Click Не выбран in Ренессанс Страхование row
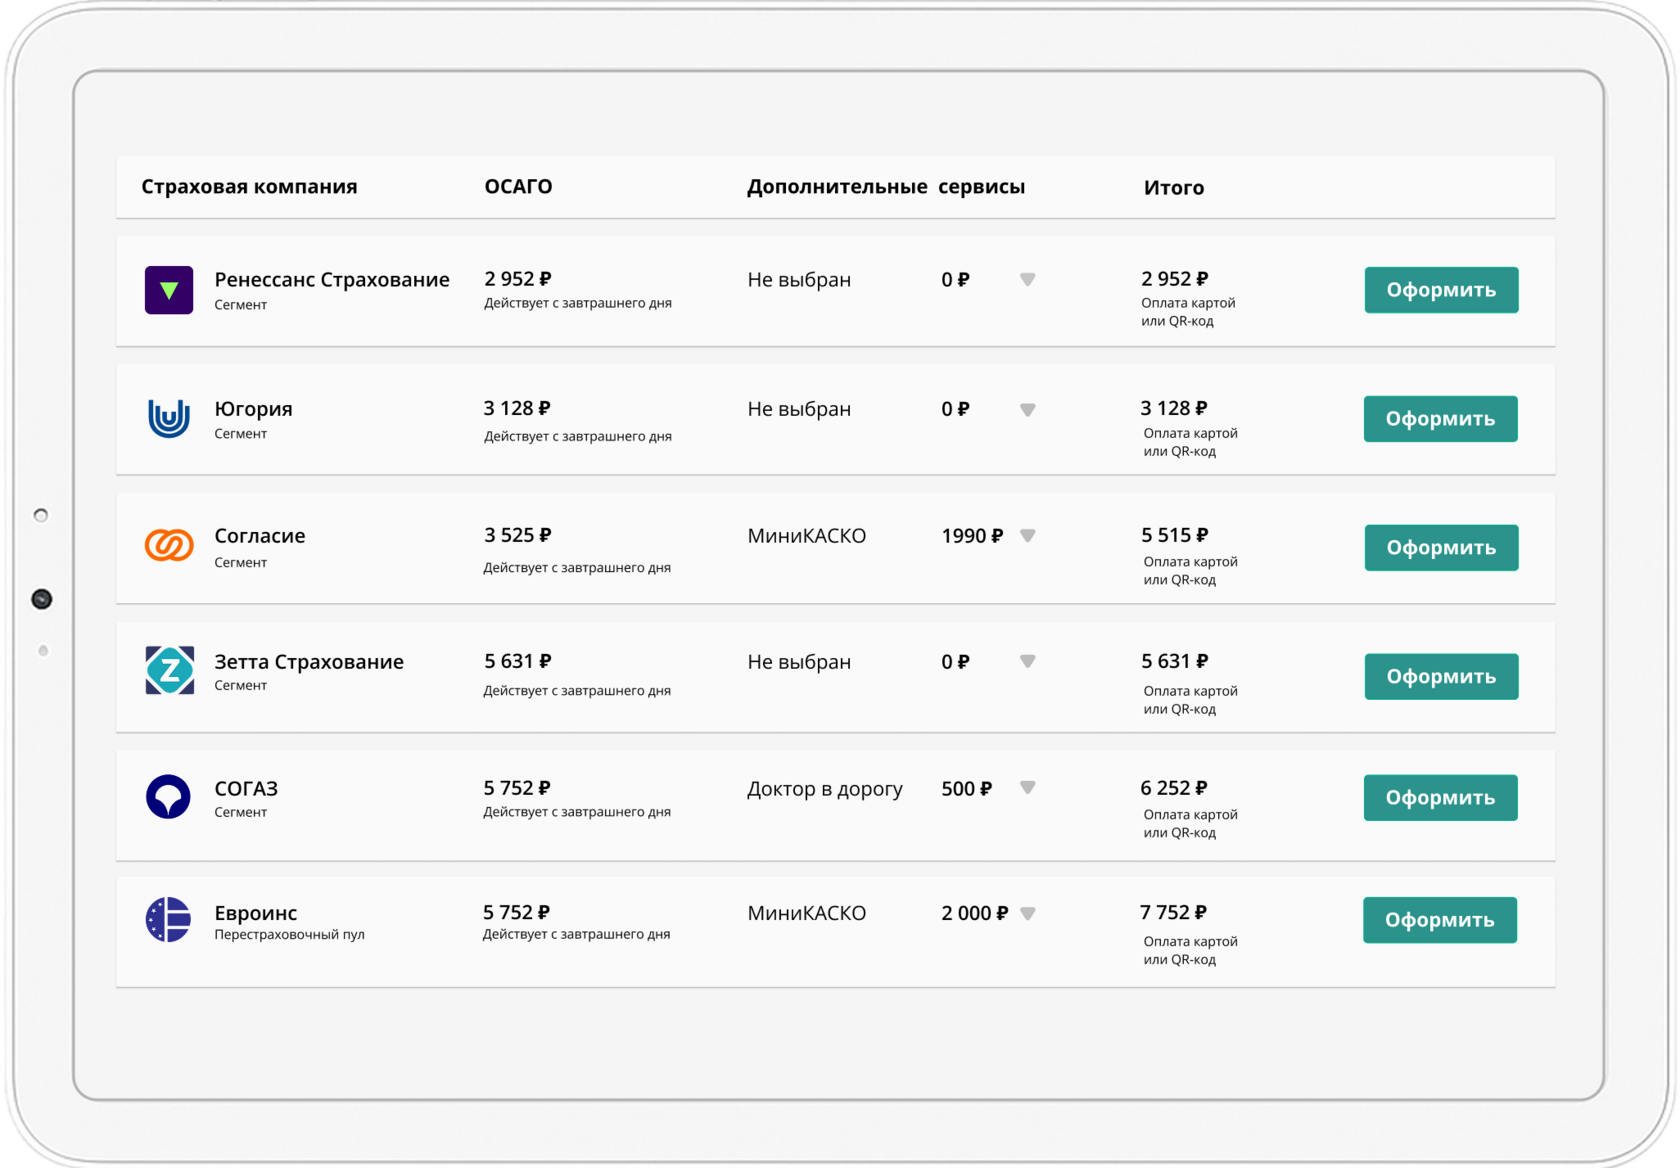This screenshot has height=1168, width=1680. pyautogui.click(x=799, y=280)
